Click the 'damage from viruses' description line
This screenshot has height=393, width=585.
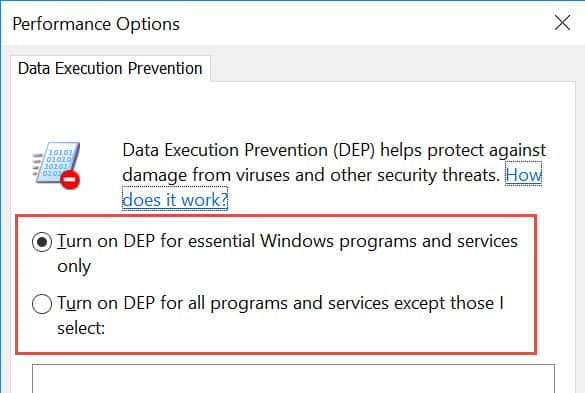[x=311, y=175]
